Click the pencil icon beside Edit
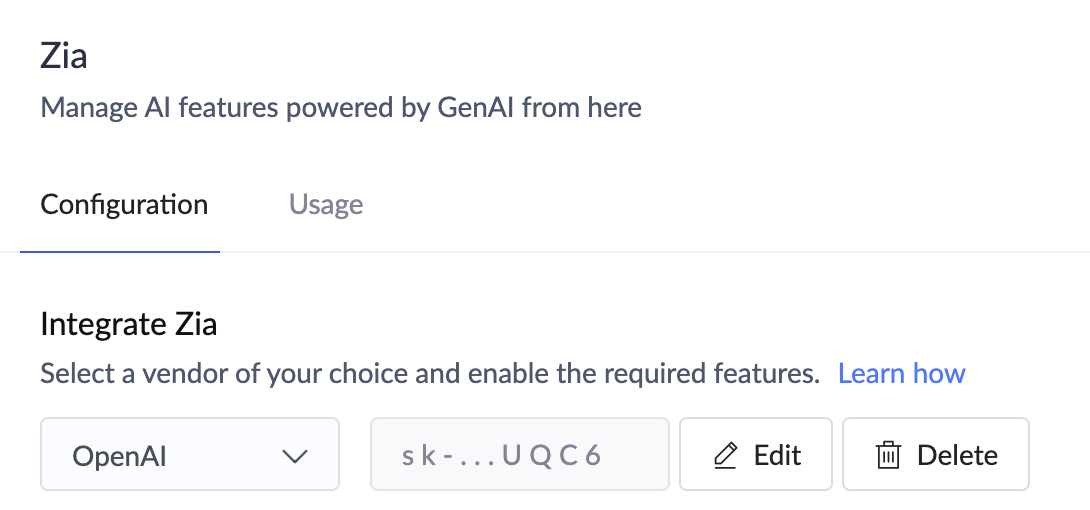 tap(725, 456)
